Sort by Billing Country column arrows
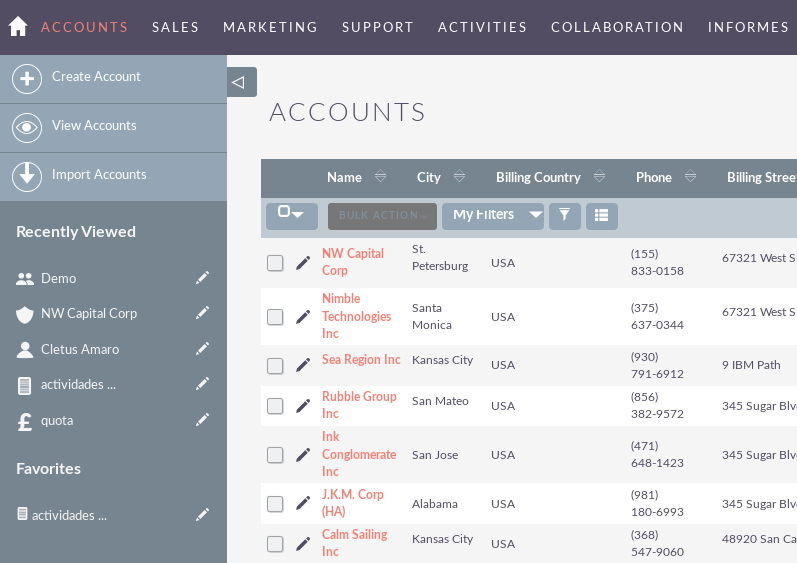797x563 pixels. [599, 176]
